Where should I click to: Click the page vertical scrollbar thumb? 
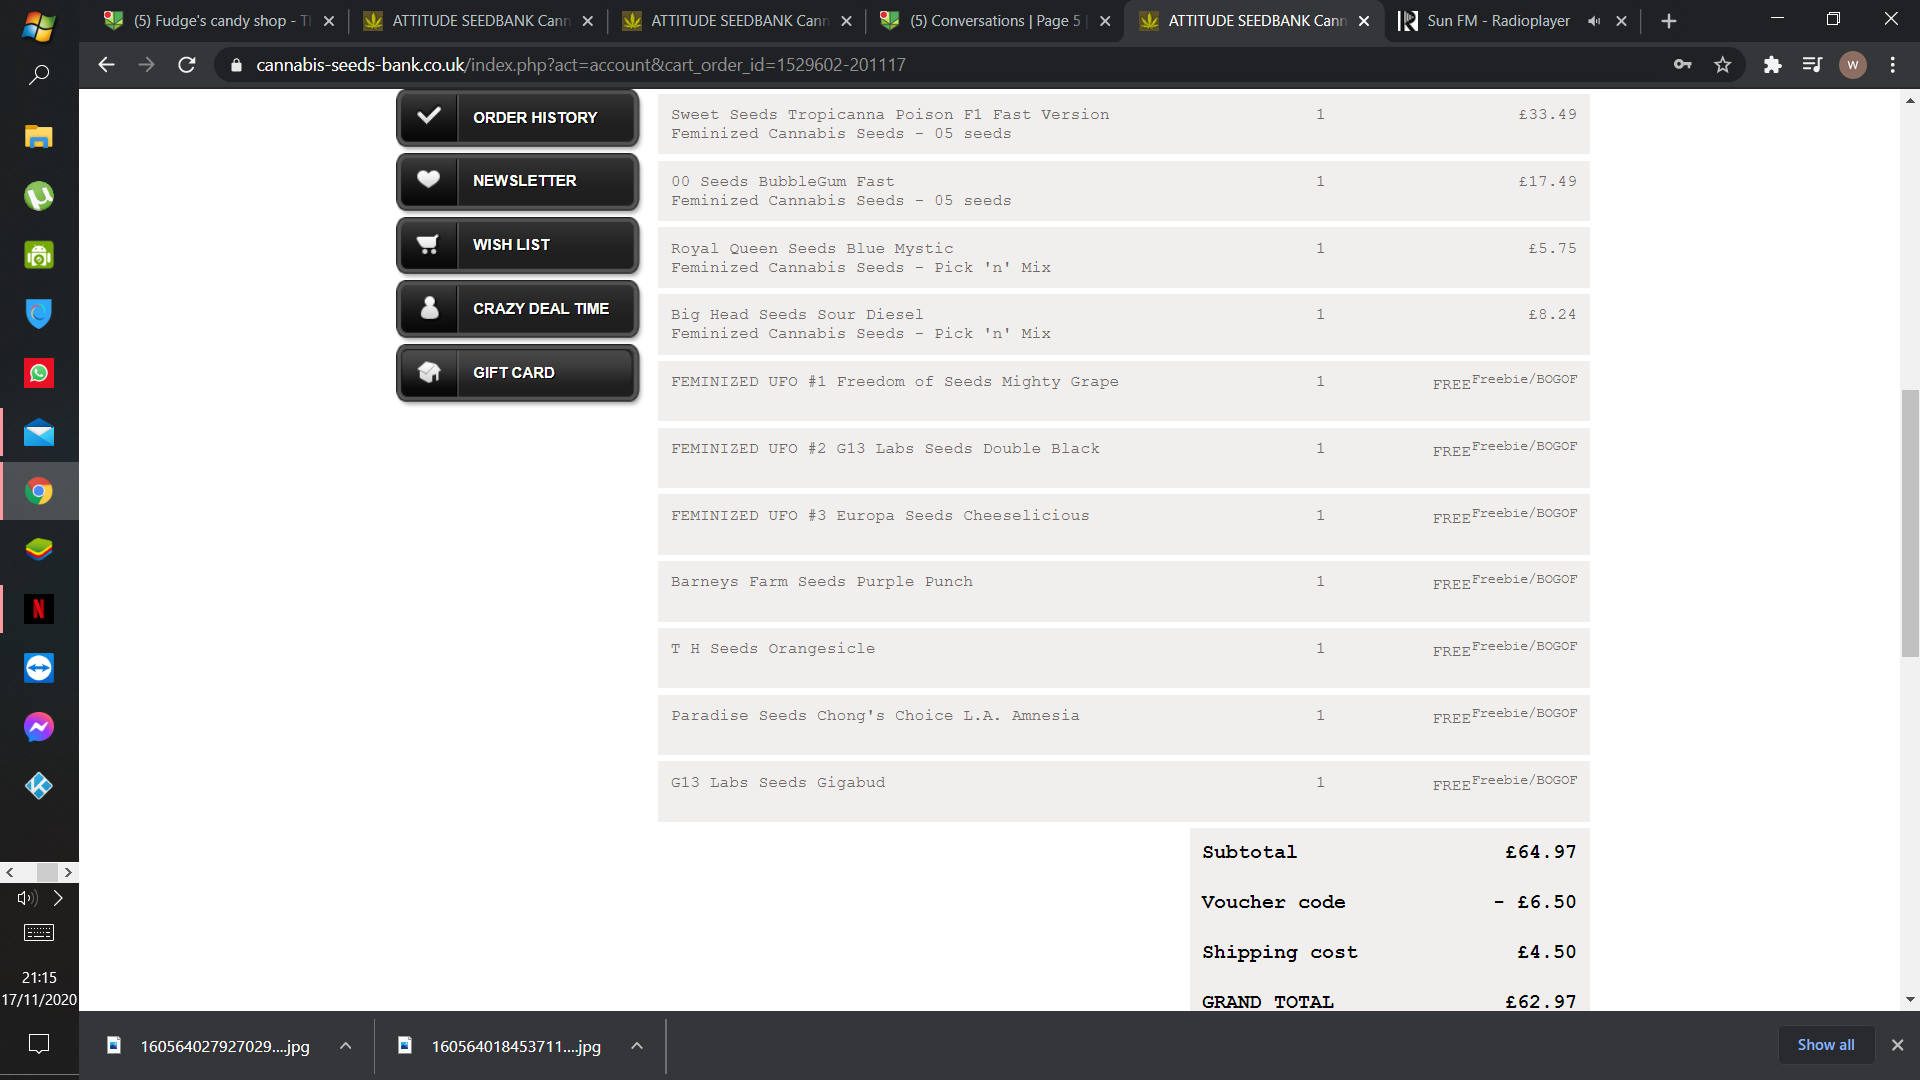[1910, 523]
